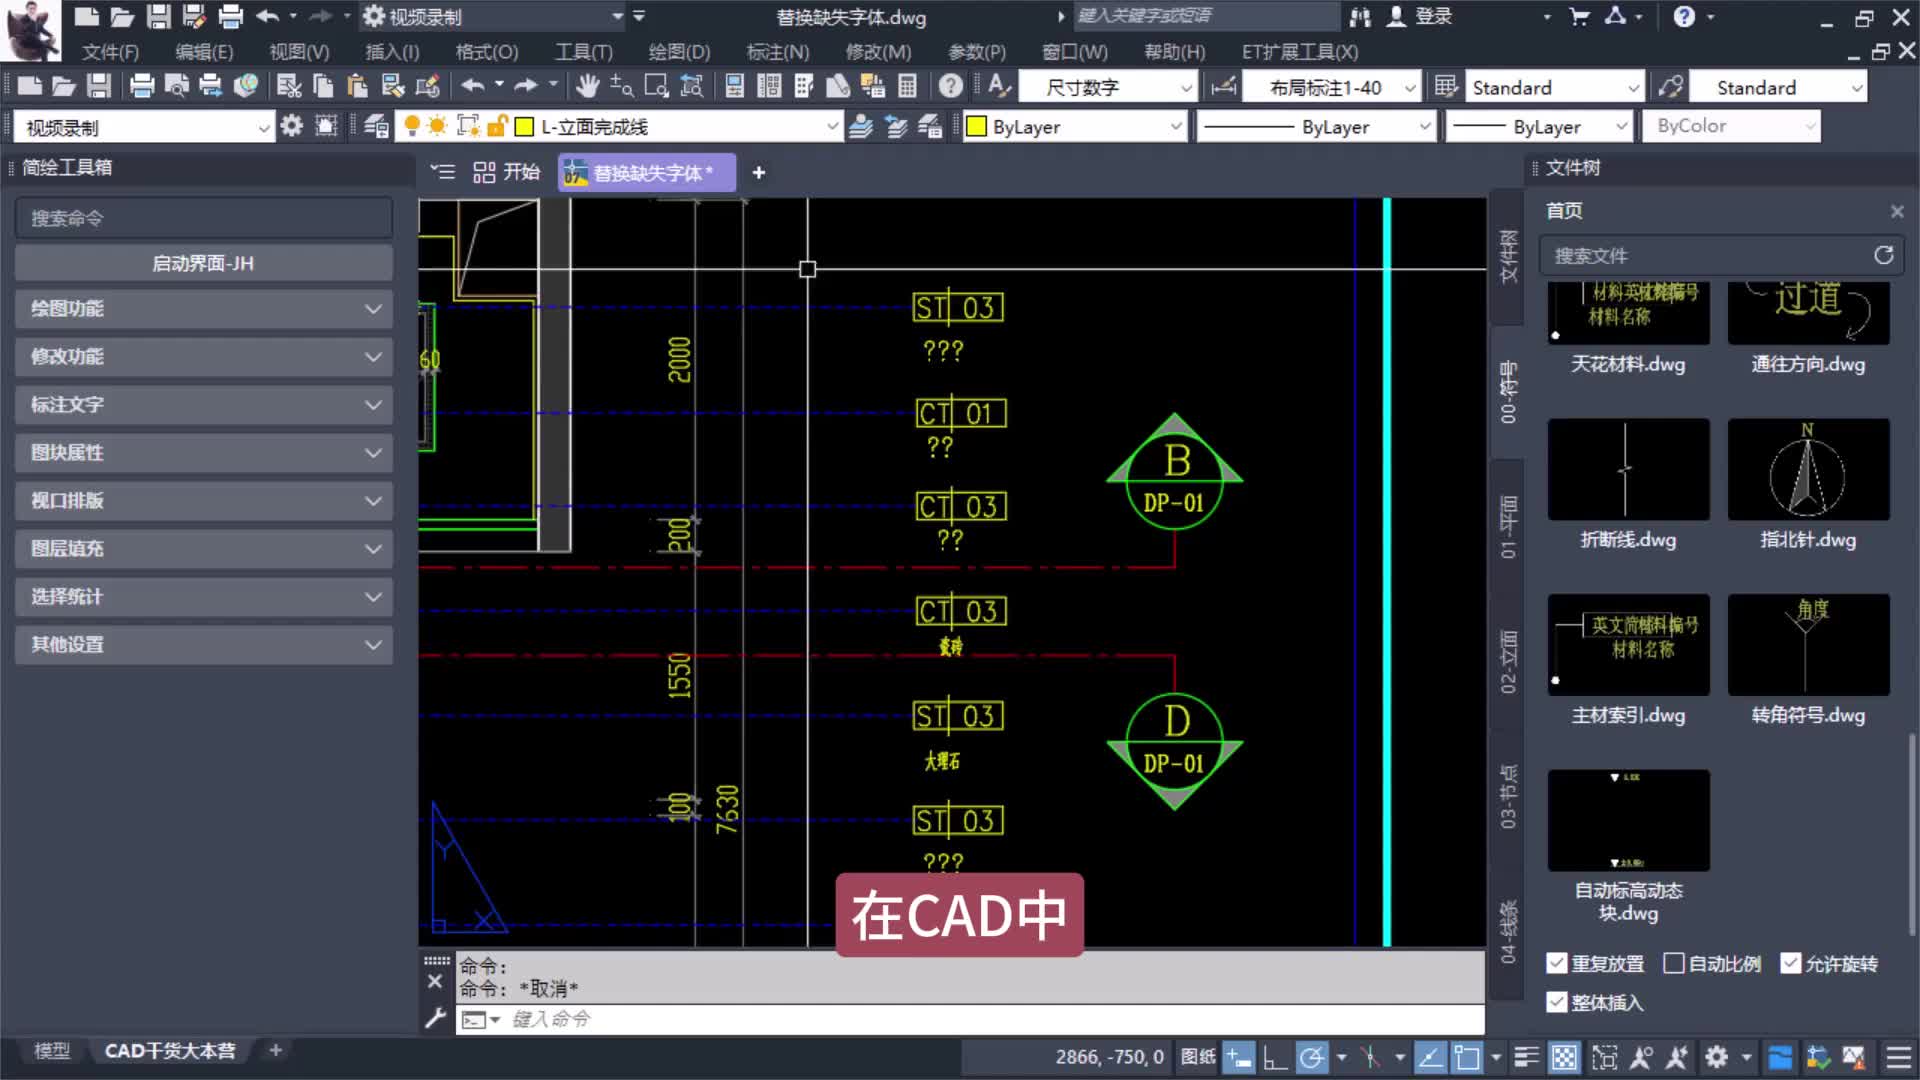1920x1080 pixels.
Task: Switch to the CAD干货大本营 layout tab
Action: (x=170, y=1051)
